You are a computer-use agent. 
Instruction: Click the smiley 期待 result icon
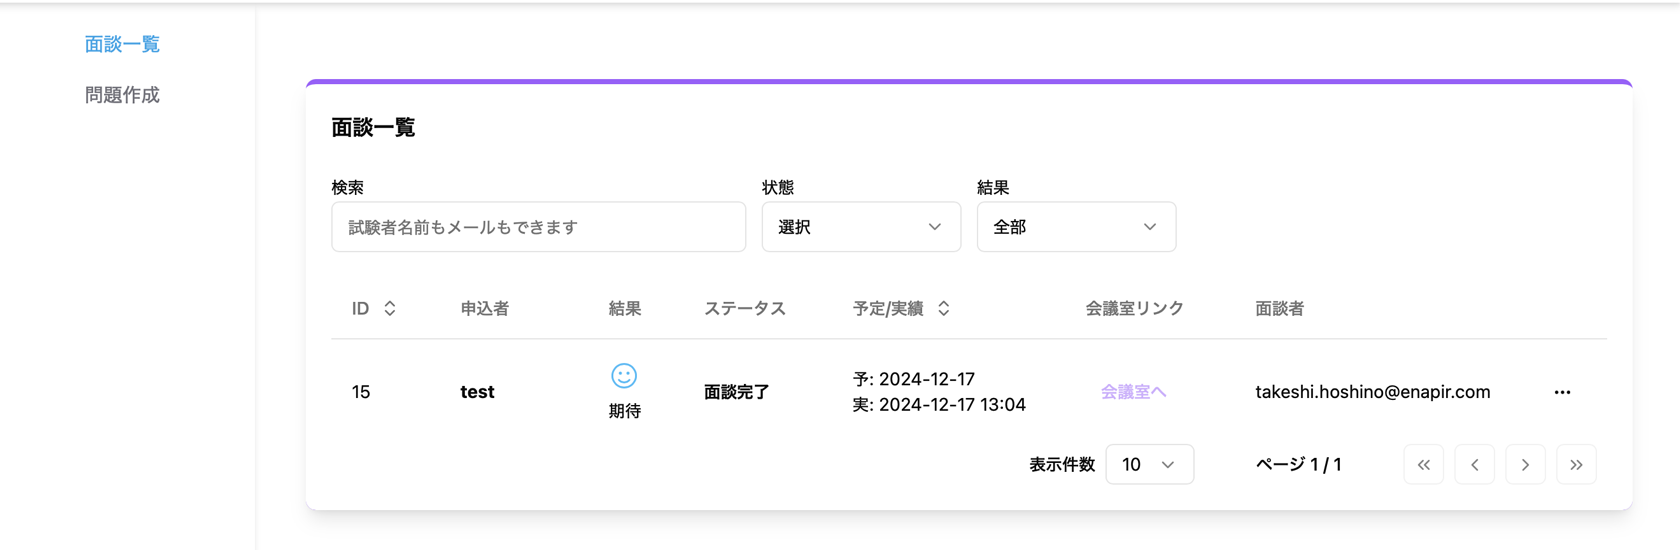[x=624, y=376]
